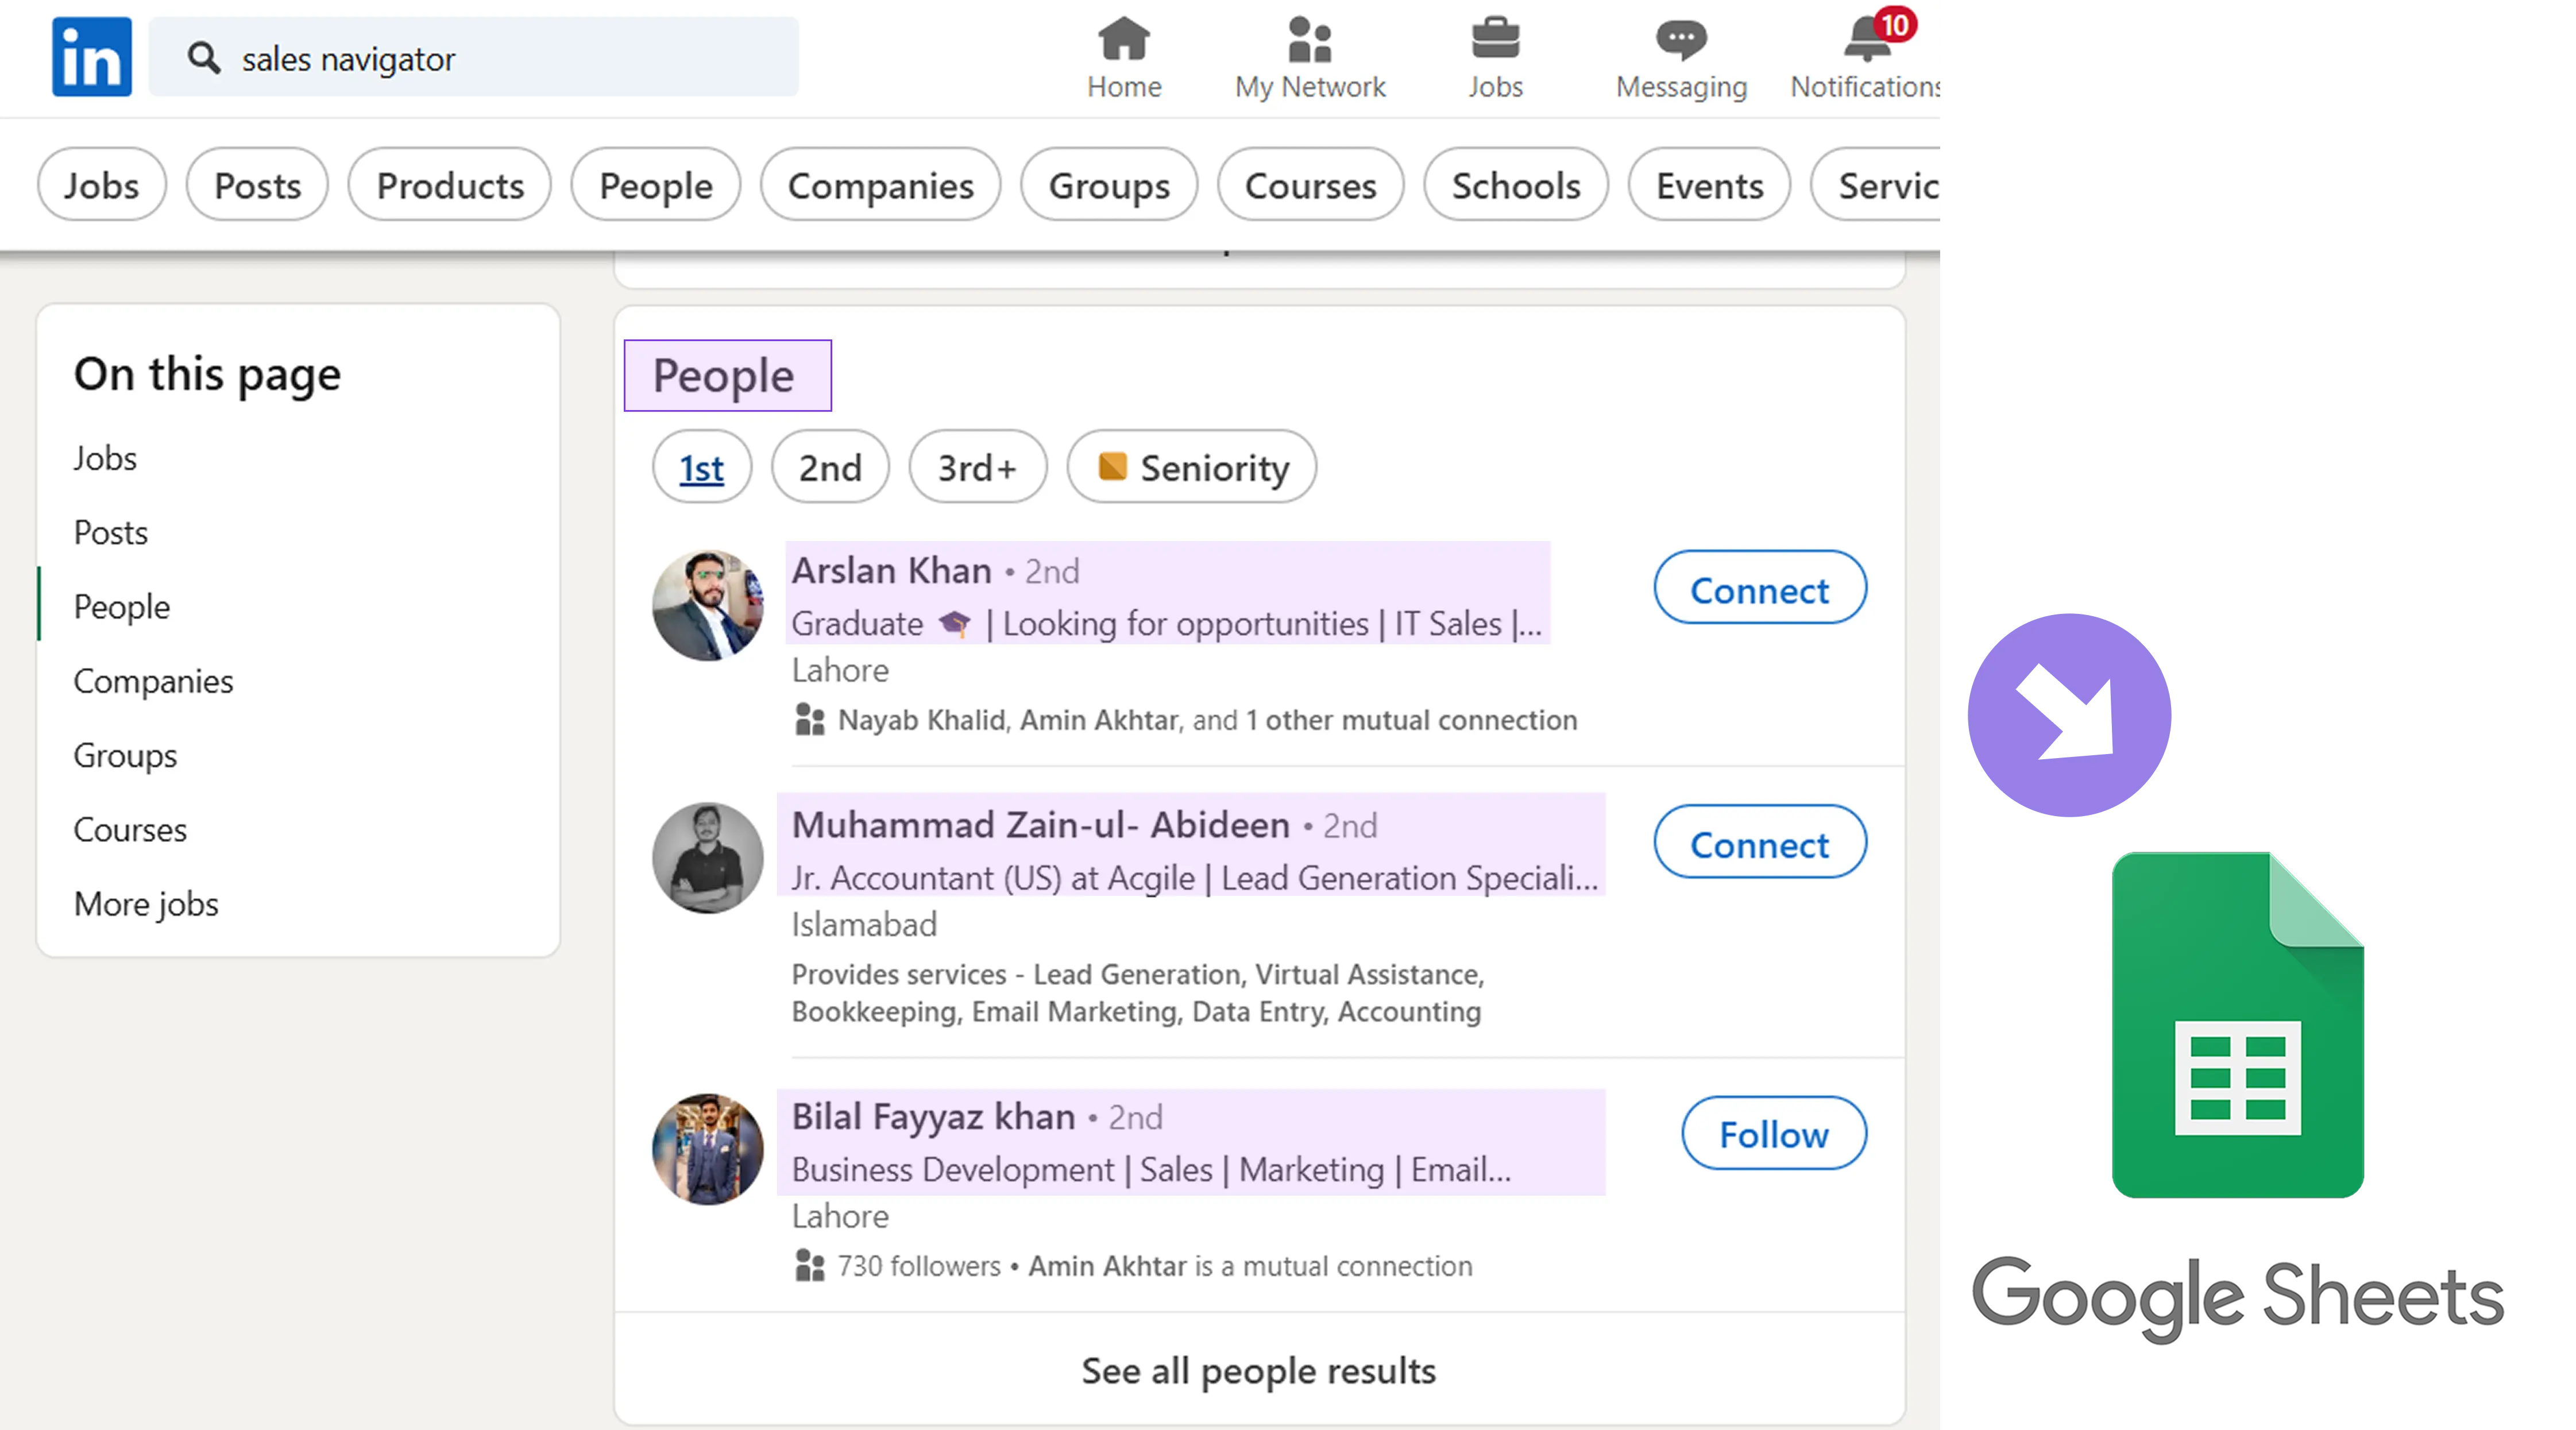The width and height of the screenshot is (2576, 1430).
Task: Click See all people results
Action: [x=1259, y=1370]
